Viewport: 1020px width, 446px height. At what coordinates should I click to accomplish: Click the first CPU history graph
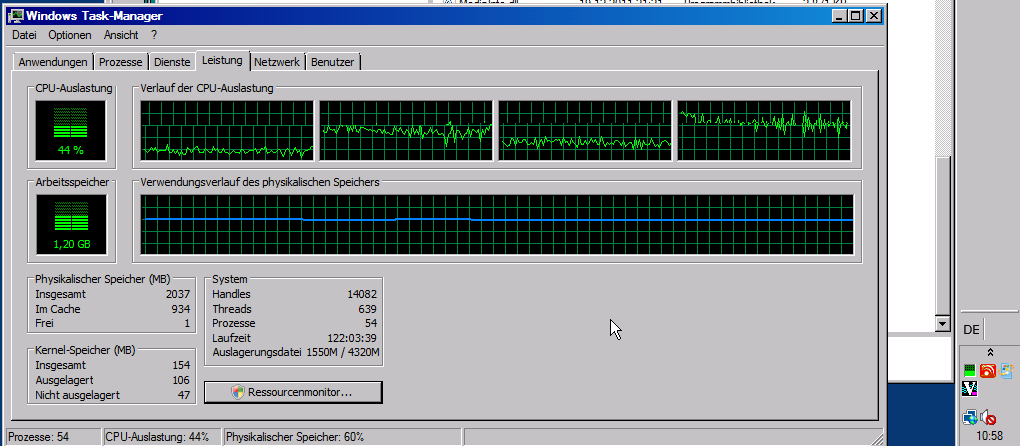click(227, 130)
